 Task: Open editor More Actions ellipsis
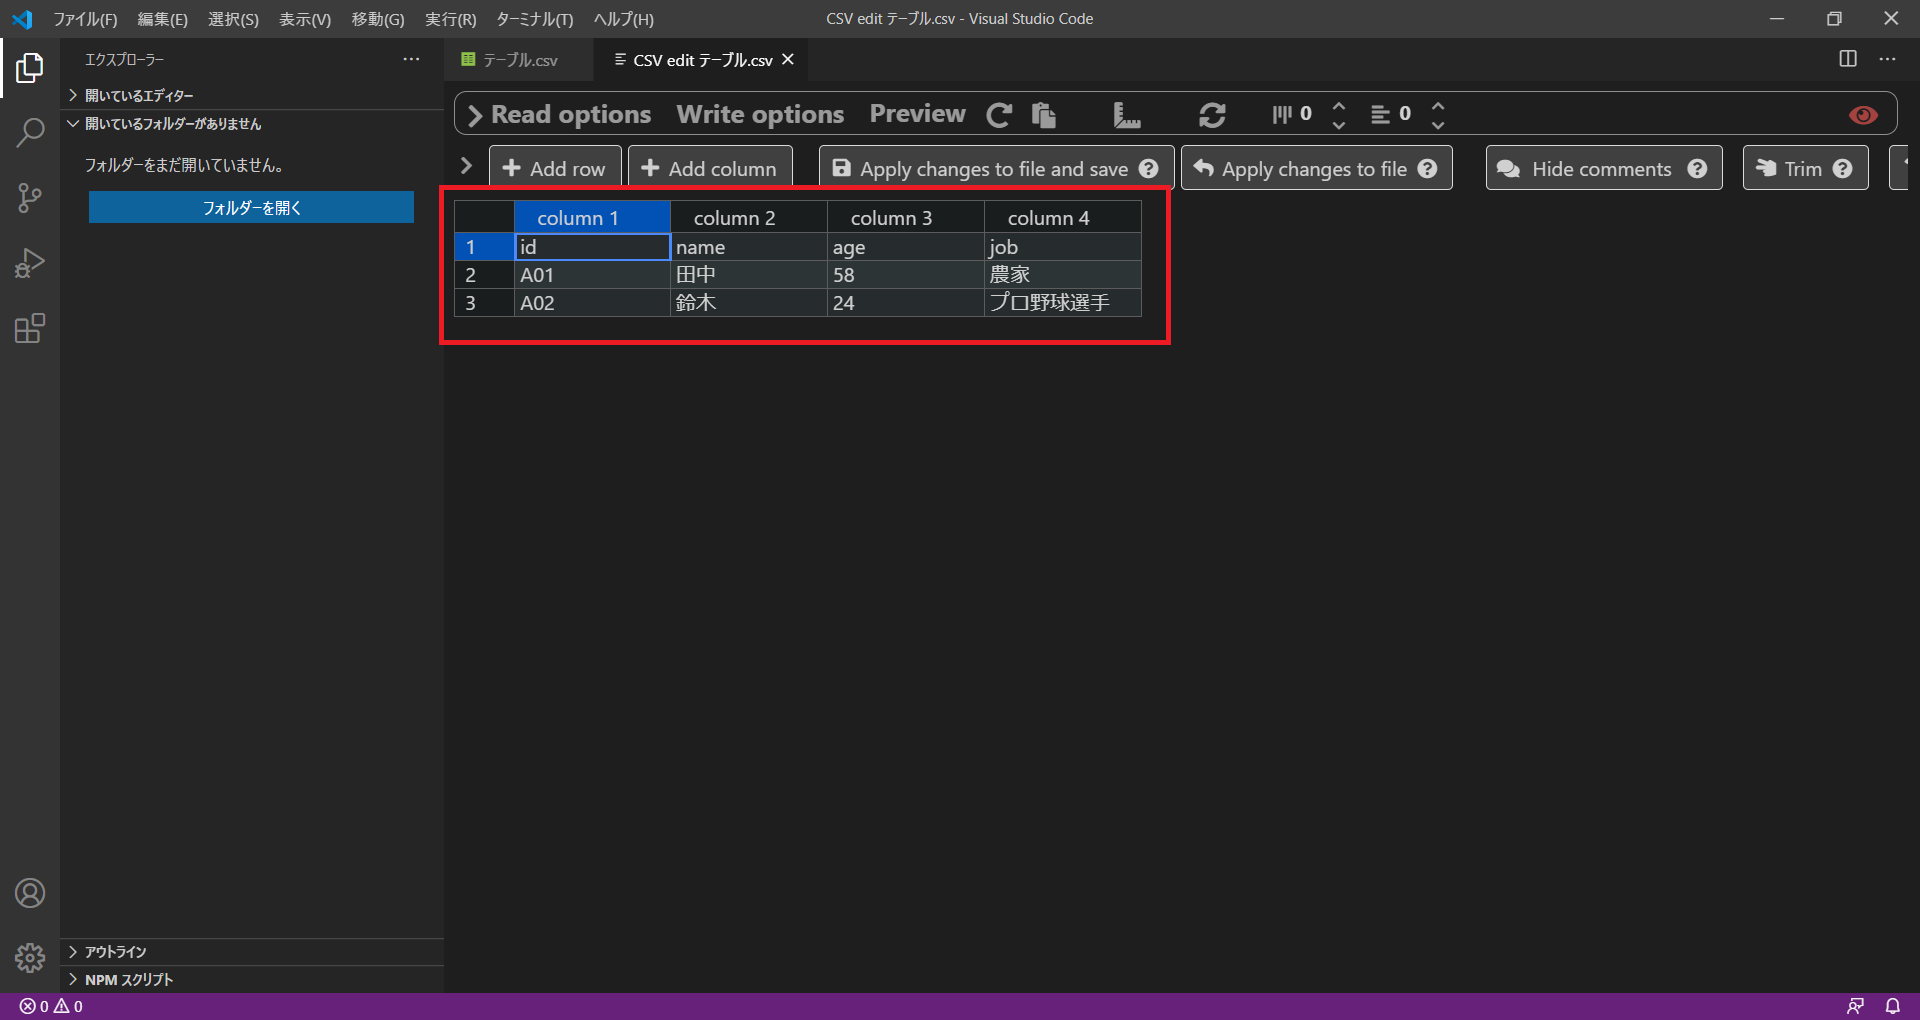click(1887, 59)
